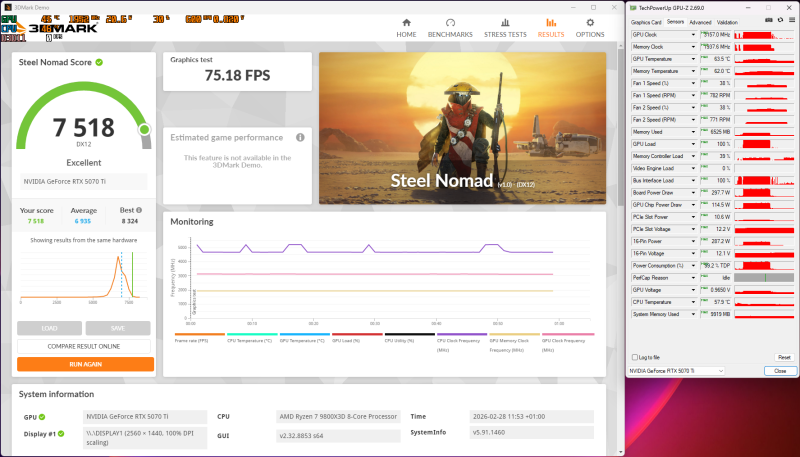Toggle the GPU Load (%) legend entry

tap(357, 338)
